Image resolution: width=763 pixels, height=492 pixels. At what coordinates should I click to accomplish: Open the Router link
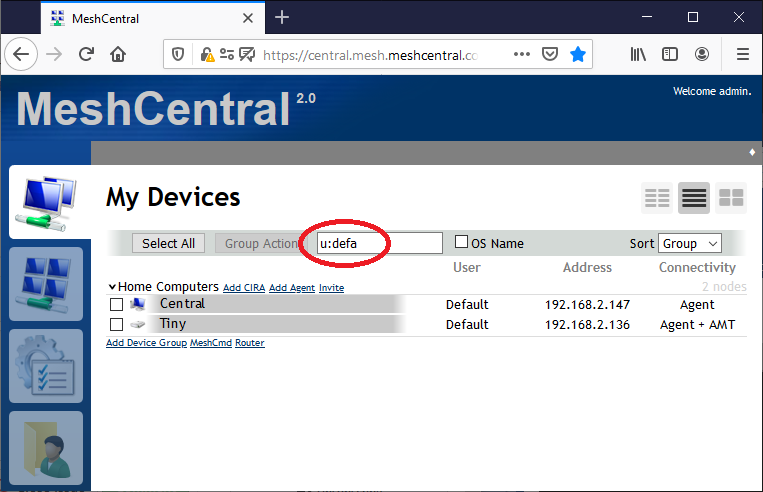[x=250, y=343]
